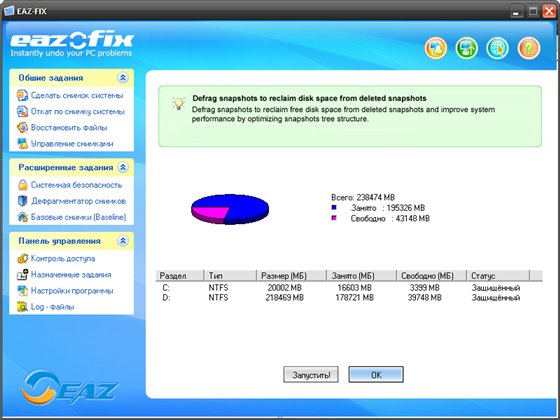
Task: Click the 'Управление снимками' manager icon
Action: (x=22, y=144)
